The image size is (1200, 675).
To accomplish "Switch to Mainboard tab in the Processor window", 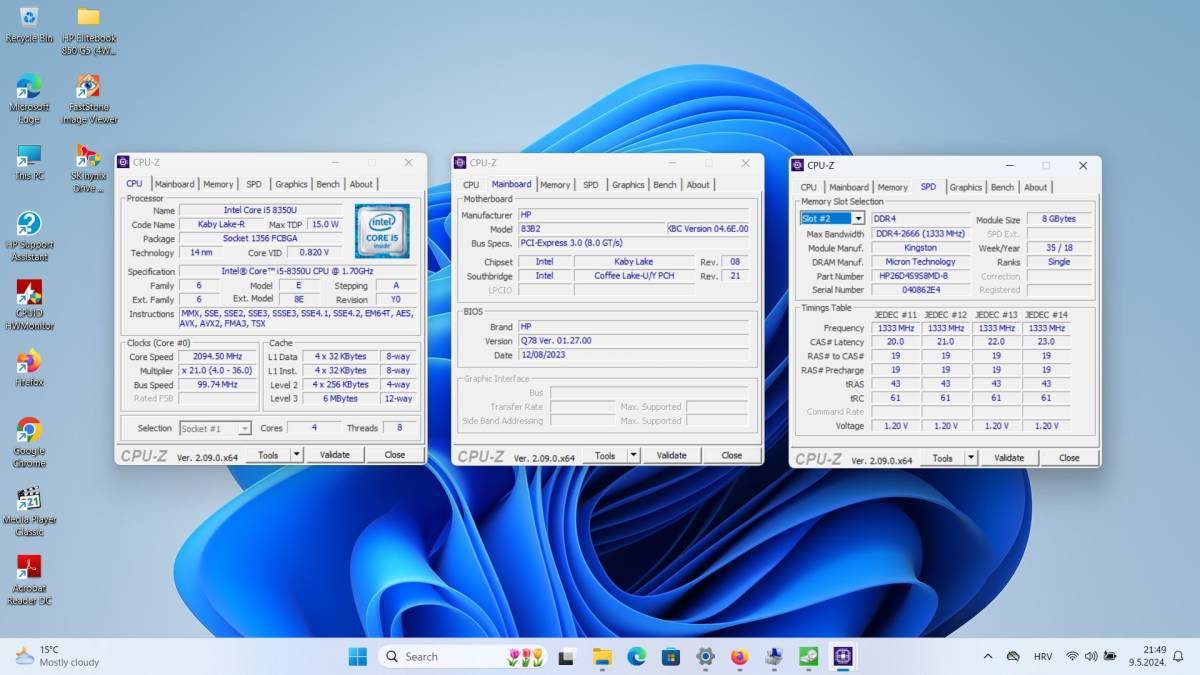I will [x=174, y=184].
